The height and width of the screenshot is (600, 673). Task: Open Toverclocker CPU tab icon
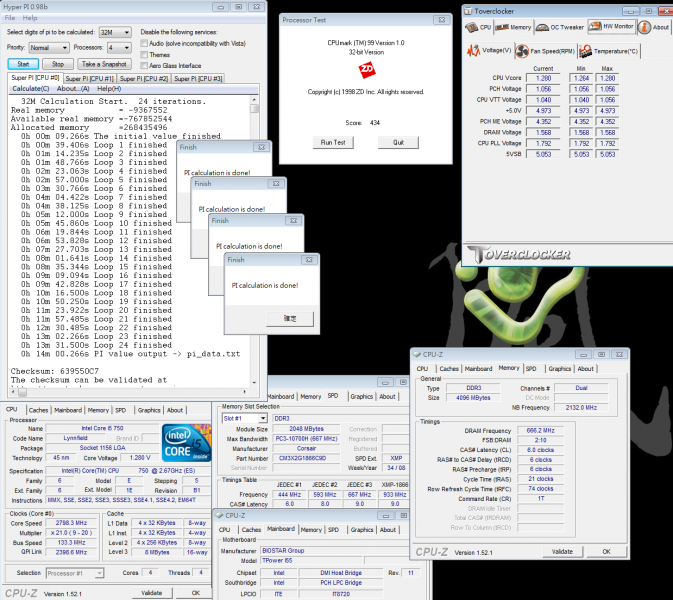(x=471, y=27)
